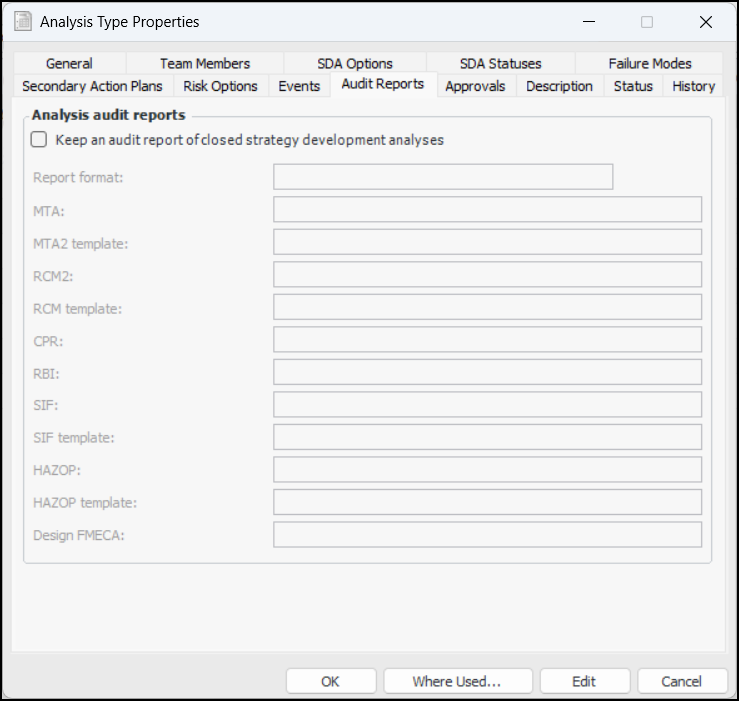Click the MTA2 template field
739x701 pixels.
click(x=487, y=242)
